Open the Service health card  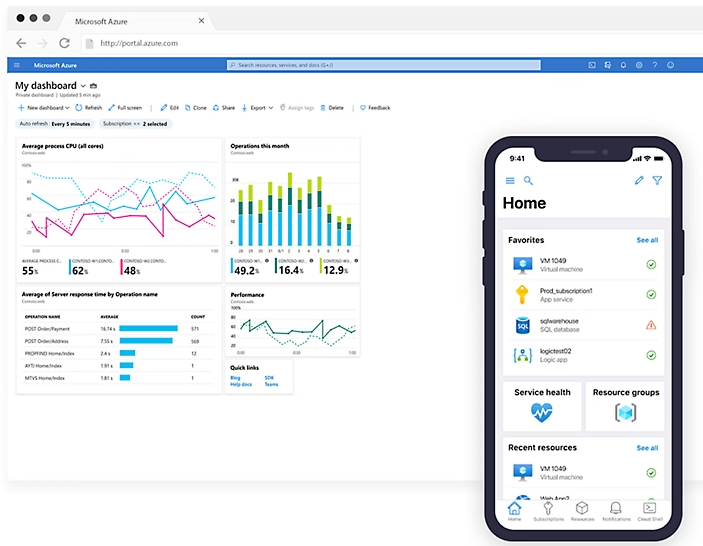(542, 406)
